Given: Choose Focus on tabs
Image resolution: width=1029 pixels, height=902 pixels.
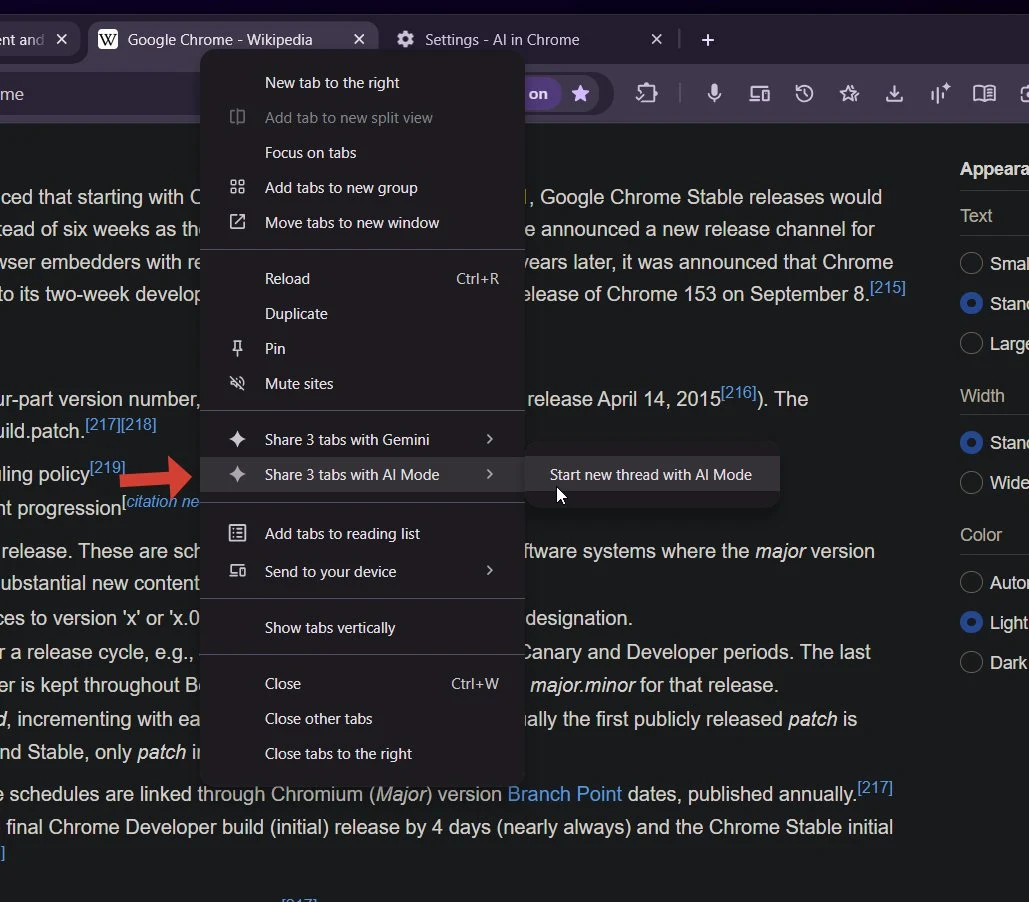Looking at the screenshot, I should [x=362, y=152].
